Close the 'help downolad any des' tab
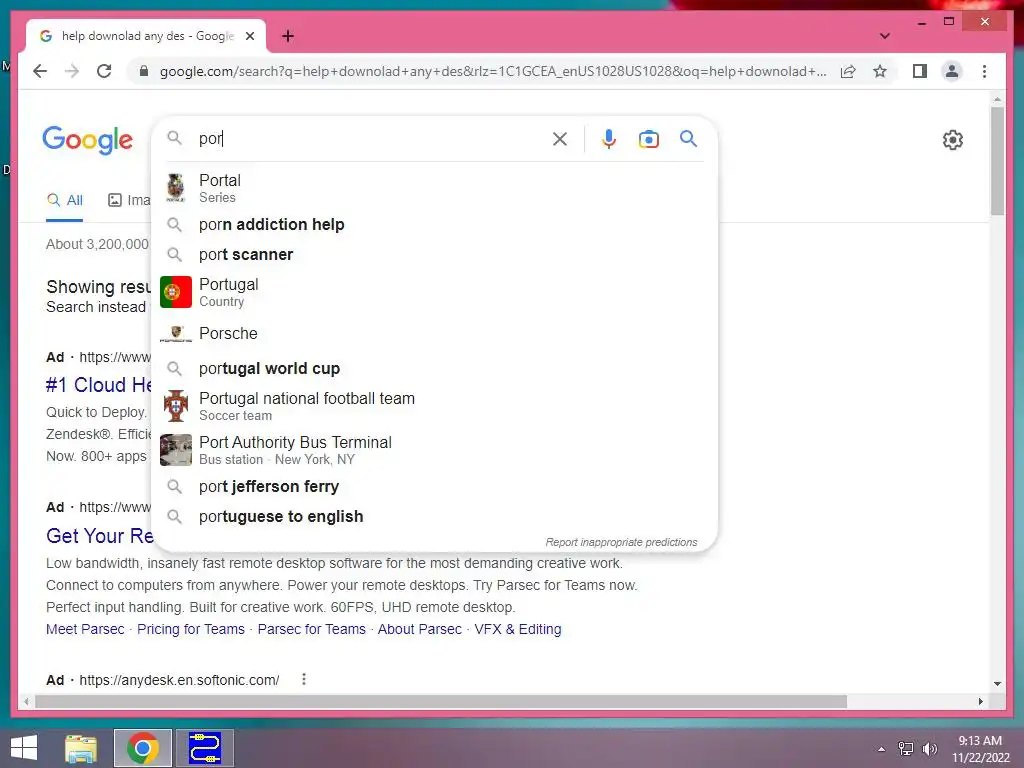The height and width of the screenshot is (768, 1024). 250,36
